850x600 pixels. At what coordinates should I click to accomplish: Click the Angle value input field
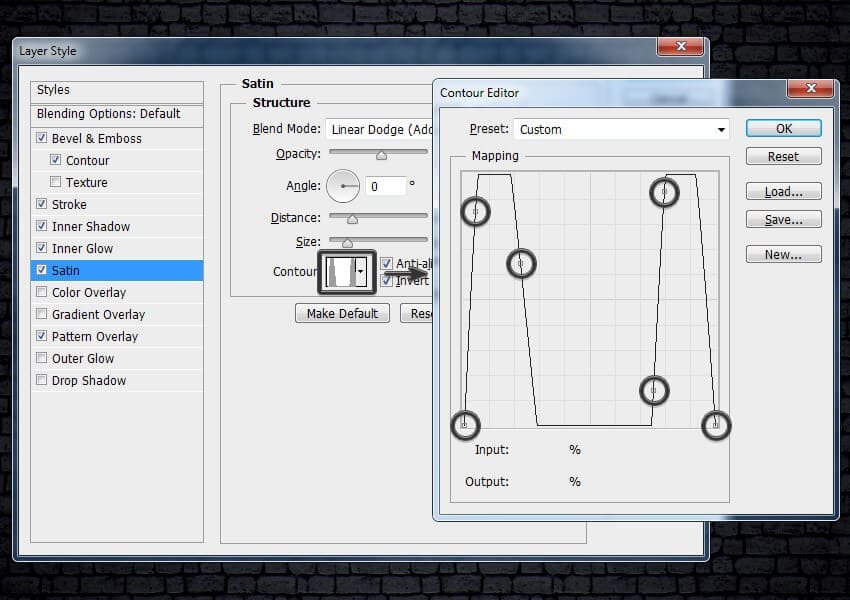tap(385, 186)
